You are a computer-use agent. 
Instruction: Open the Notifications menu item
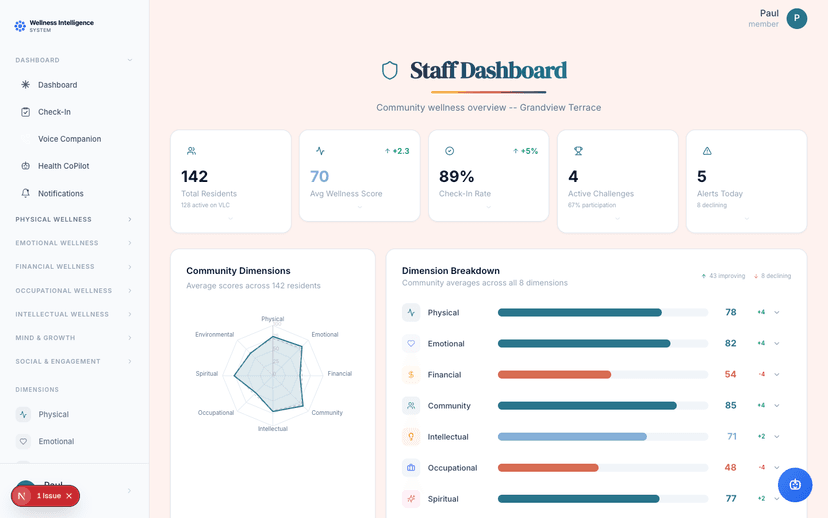coord(74,193)
